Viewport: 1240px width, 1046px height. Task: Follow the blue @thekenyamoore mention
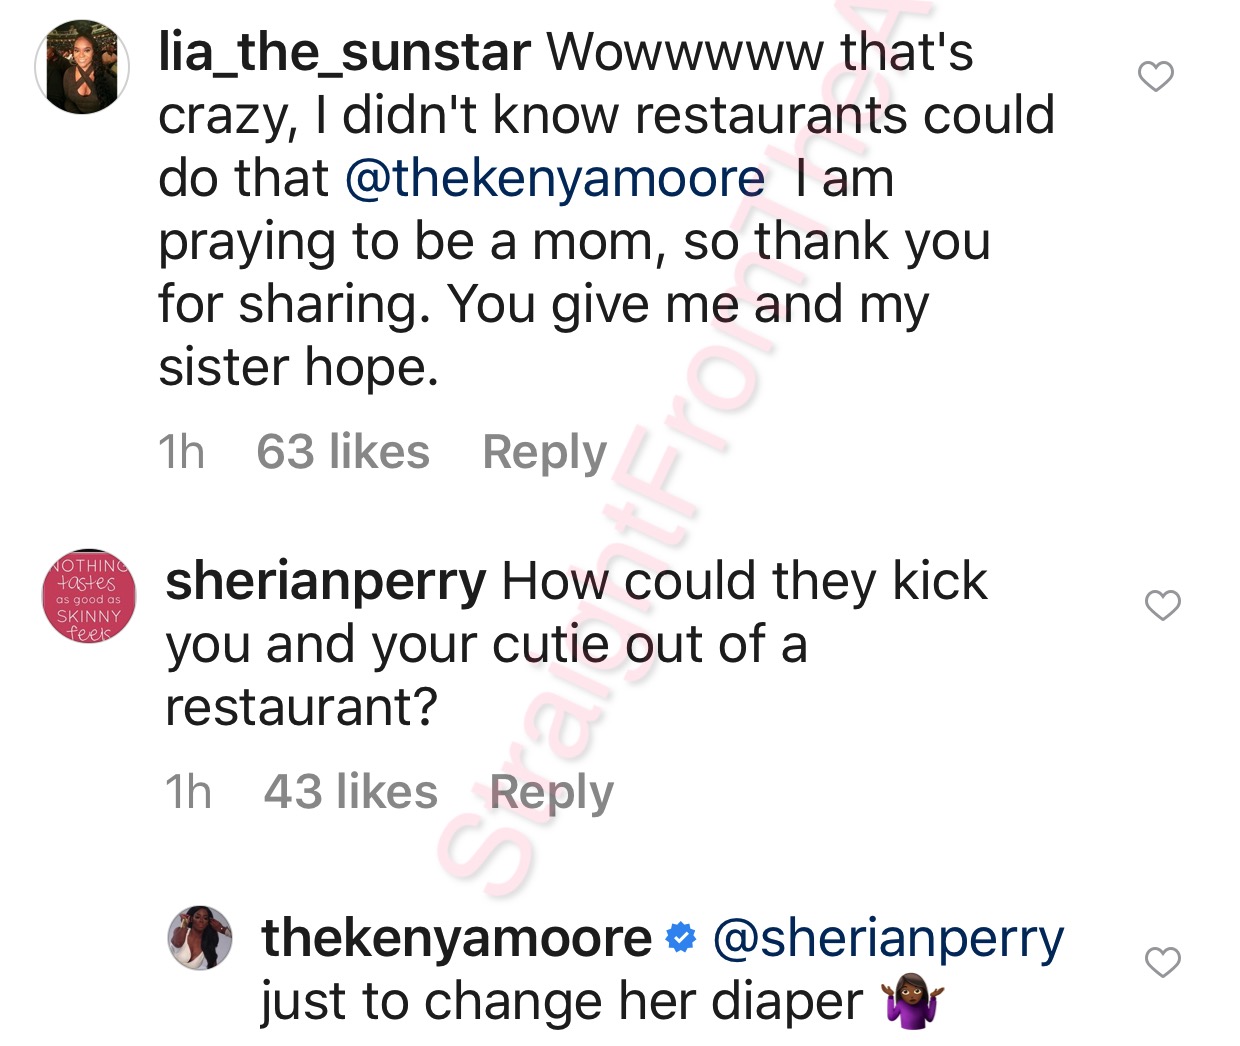click(x=555, y=178)
